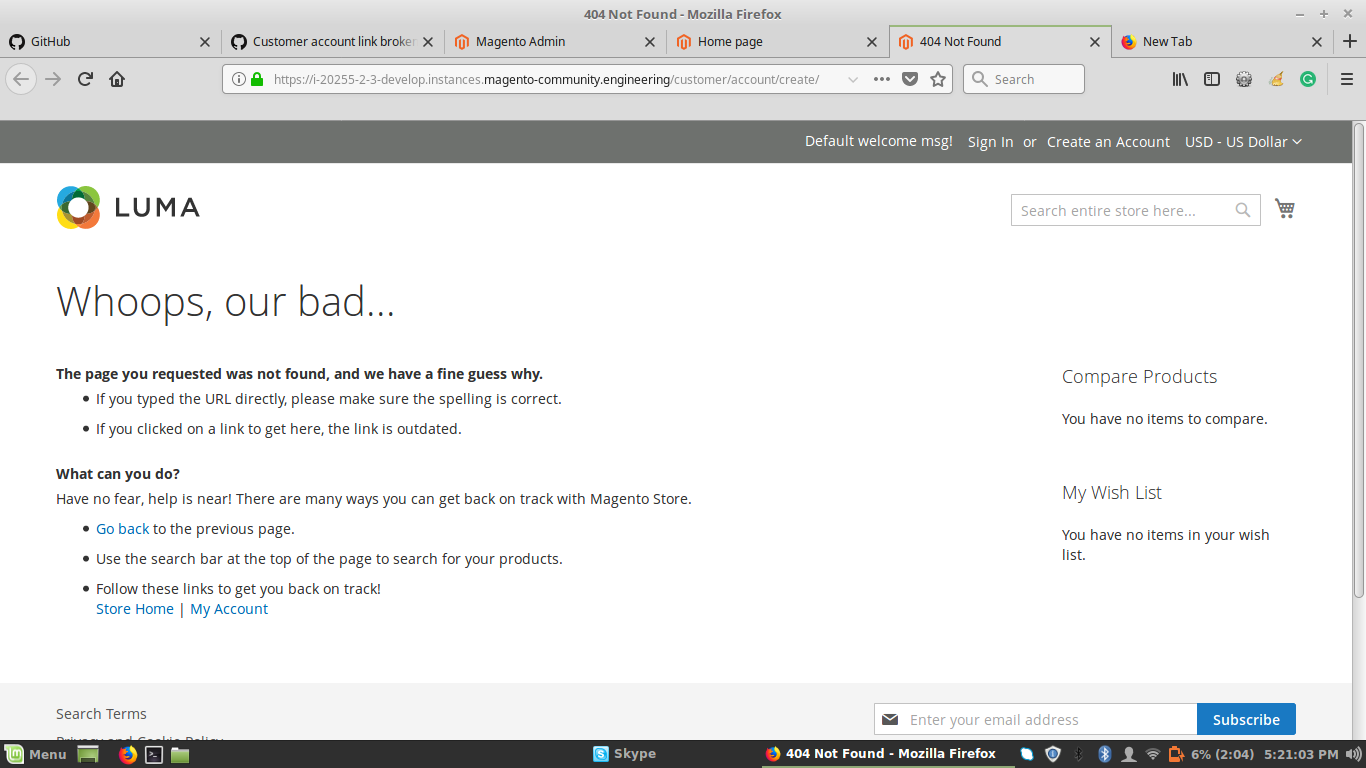Viewport: 1366px width, 768px height.
Task: Open the terminal from the taskbar
Action: pos(154,754)
